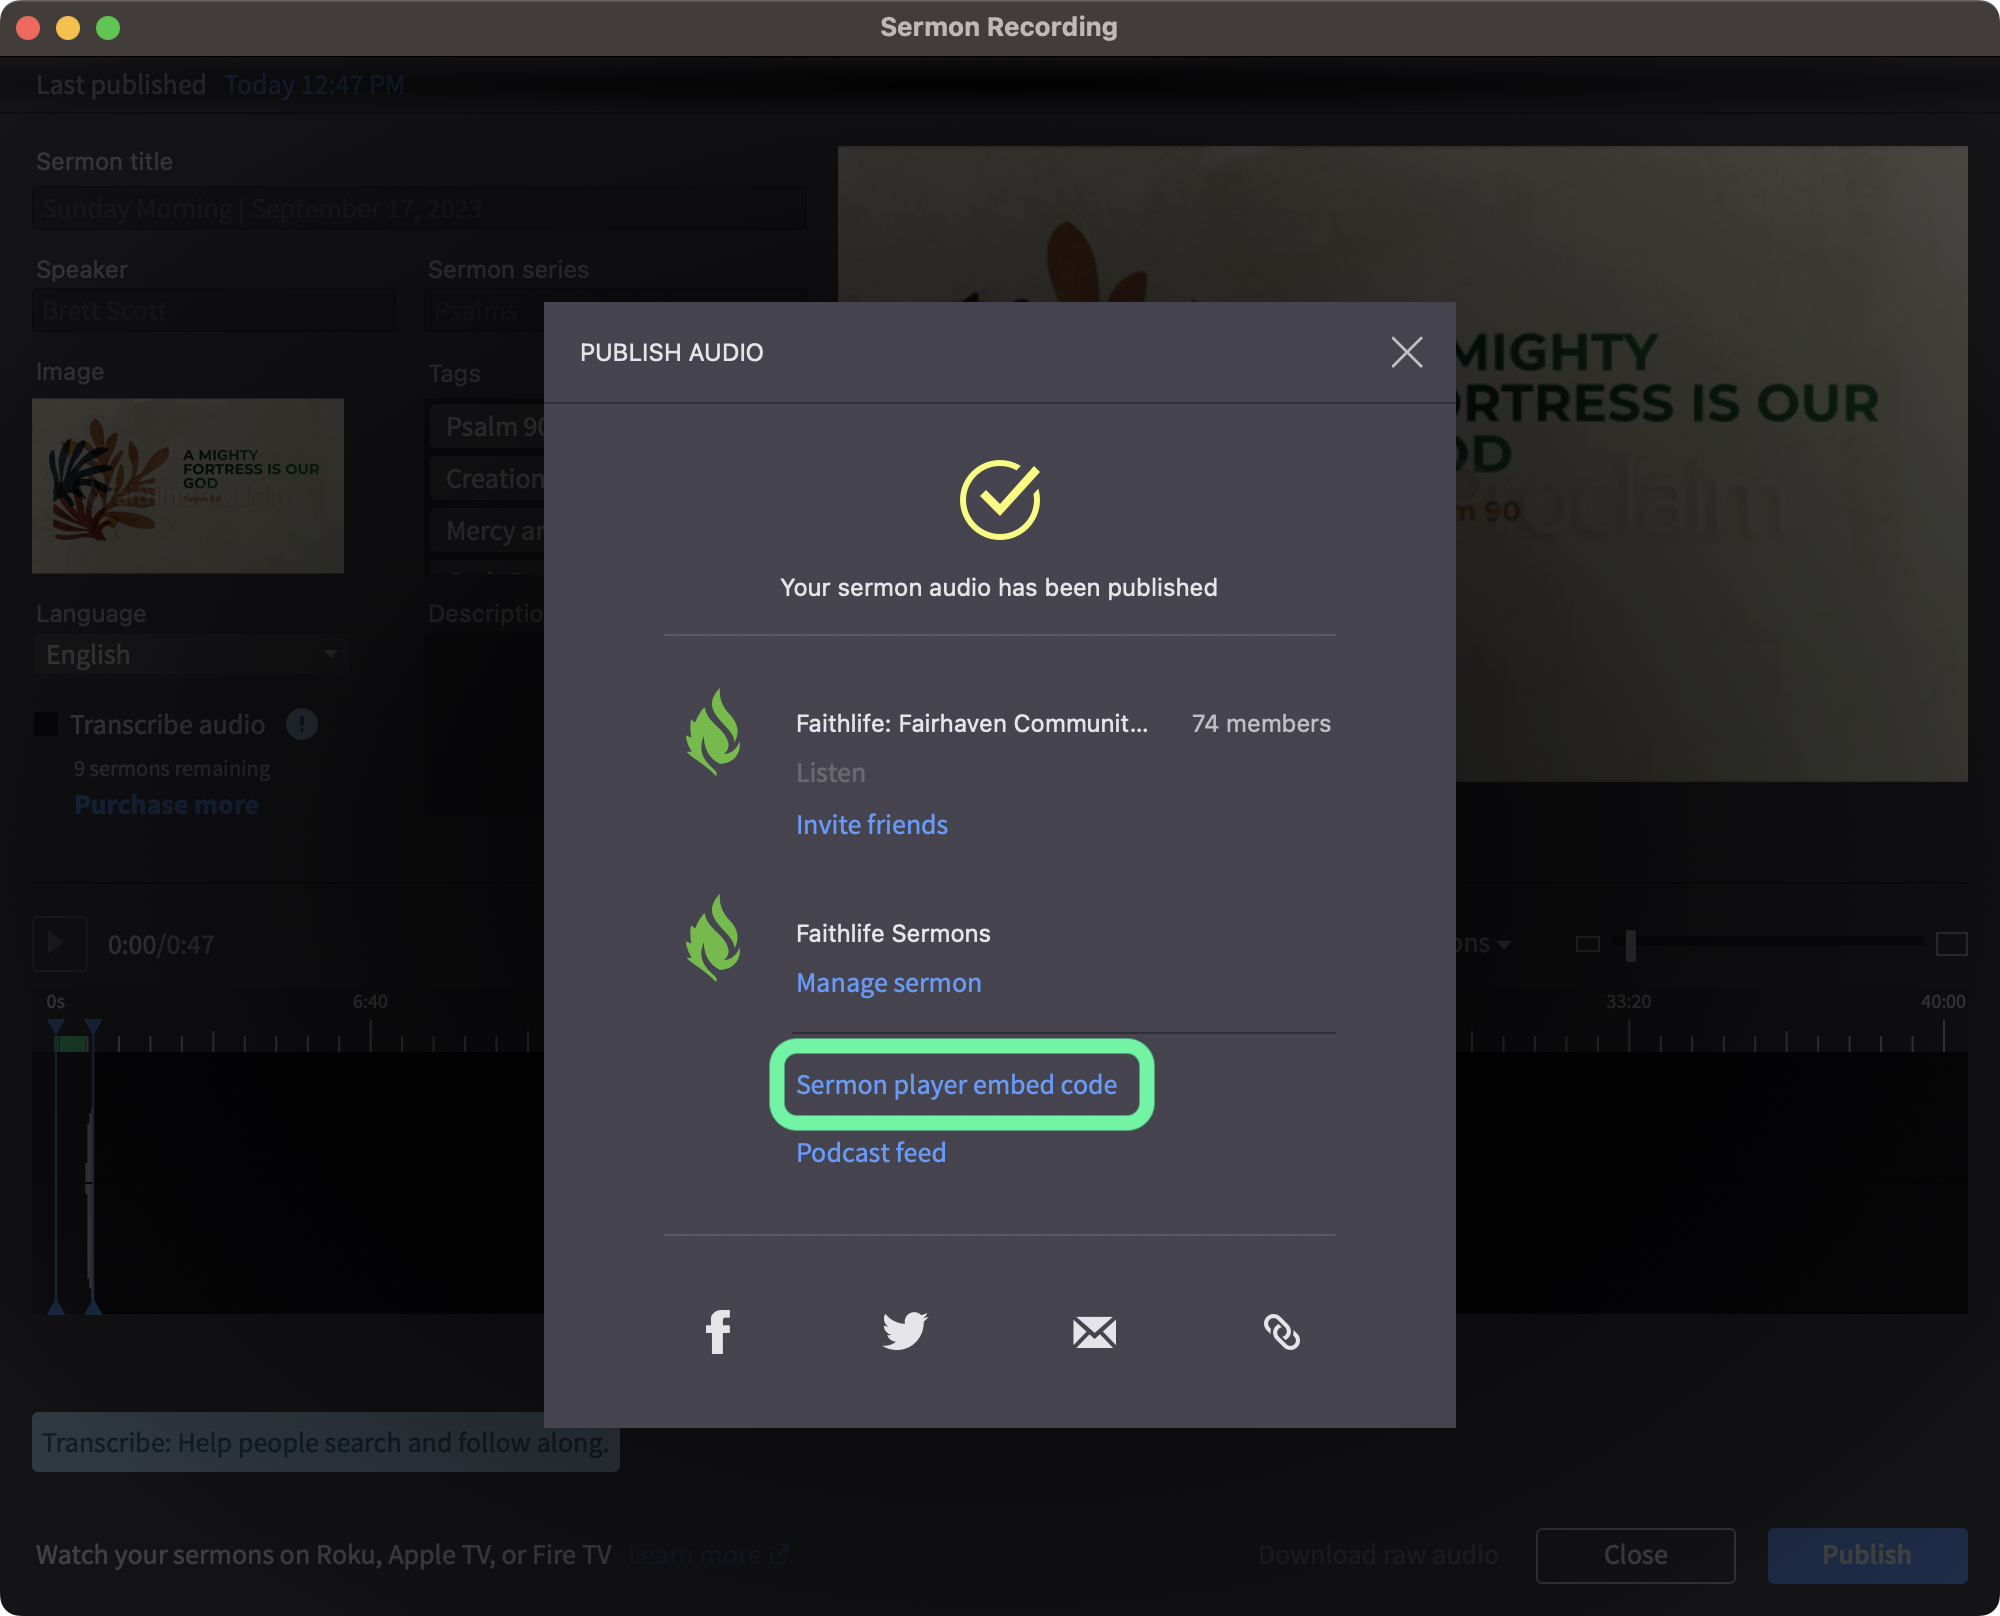2000x1616 pixels.
Task: Click the Sermon series field
Action: point(486,310)
